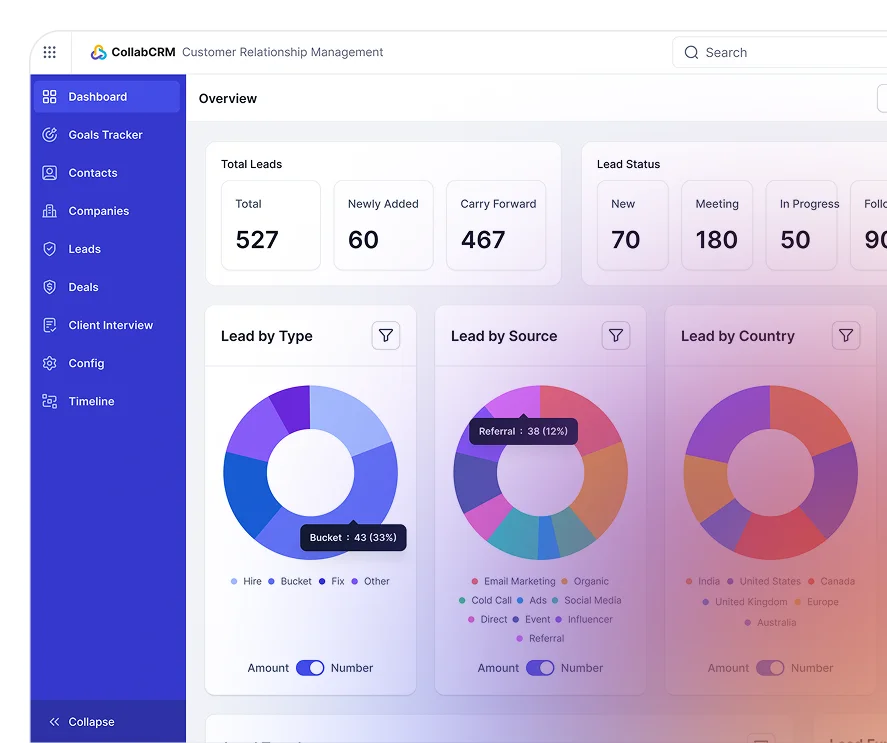Click the Leads shield icon
The height and width of the screenshot is (743, 887).
[50, 249]
